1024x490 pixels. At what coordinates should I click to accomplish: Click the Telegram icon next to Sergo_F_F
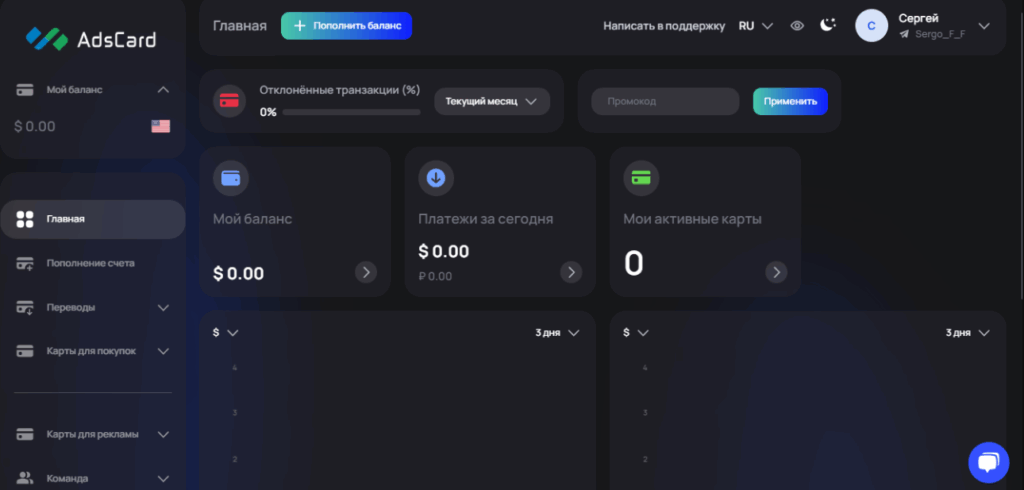[904, 34]
